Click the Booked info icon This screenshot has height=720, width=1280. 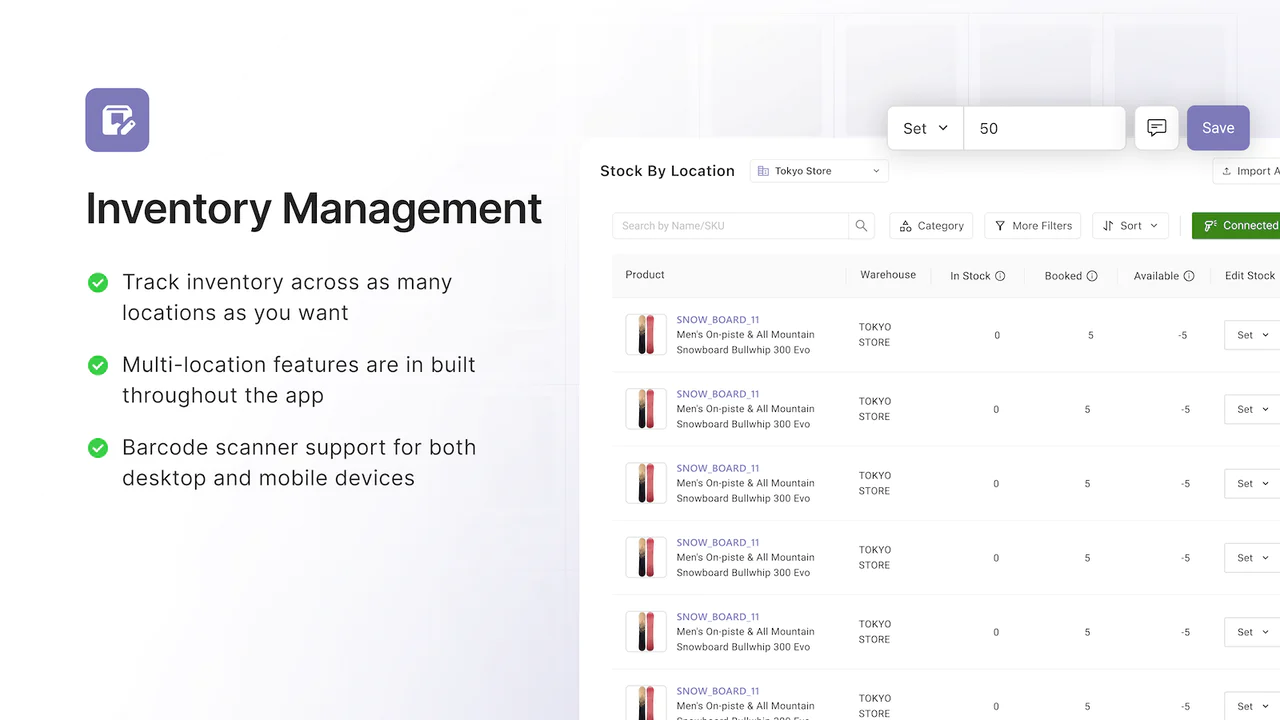click(1092, 276)
